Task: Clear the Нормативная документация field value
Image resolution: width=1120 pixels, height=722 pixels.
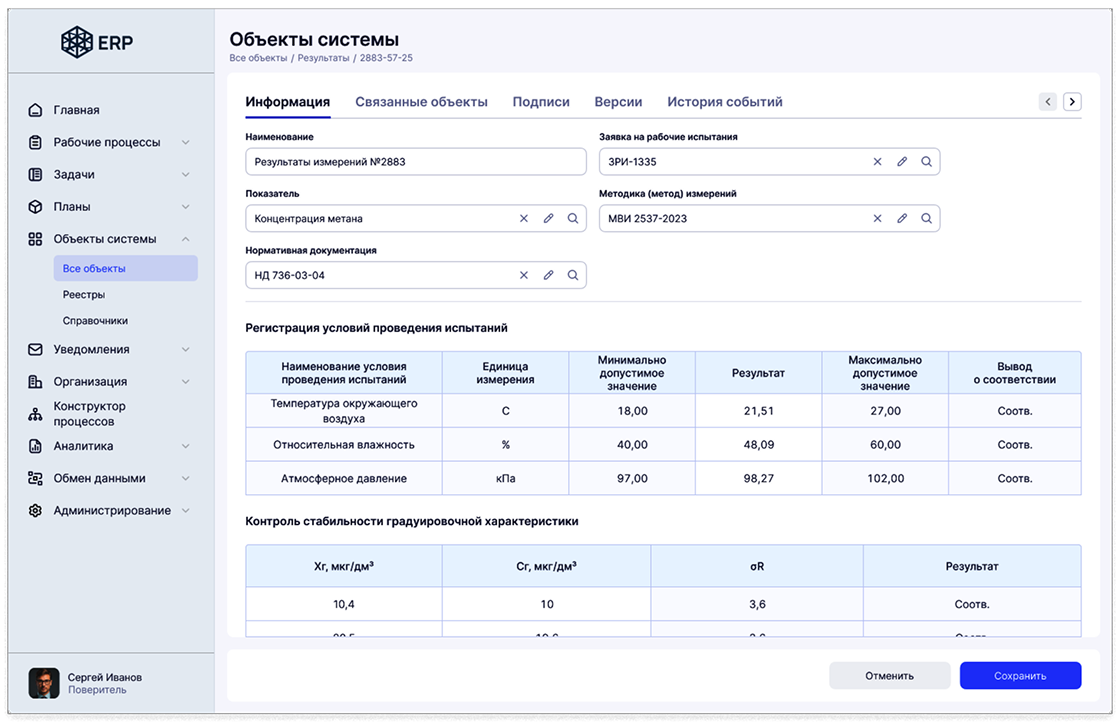Action: [x=523, y=275]
